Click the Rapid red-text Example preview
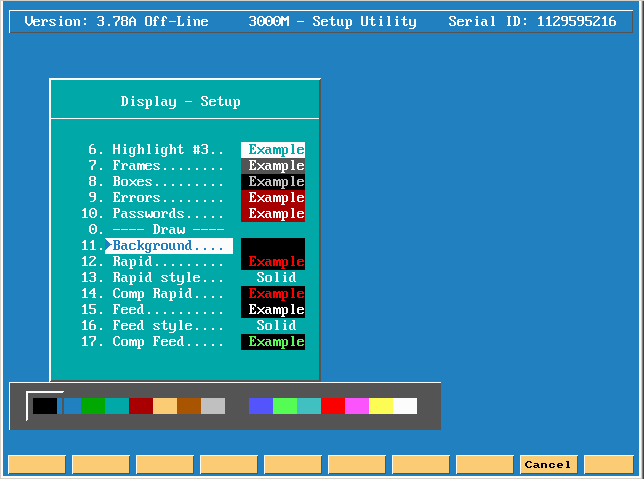Viewport: 644px width, 479px height. [273, 262]
